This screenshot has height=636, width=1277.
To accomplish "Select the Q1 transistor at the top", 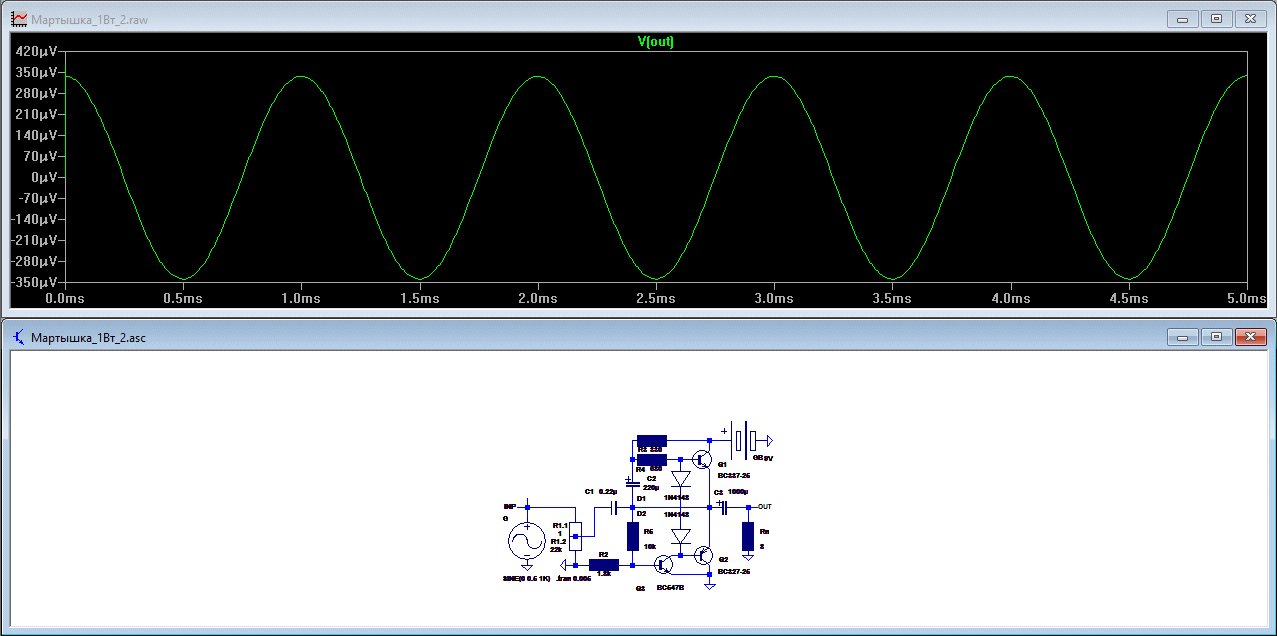I will 703,461.
